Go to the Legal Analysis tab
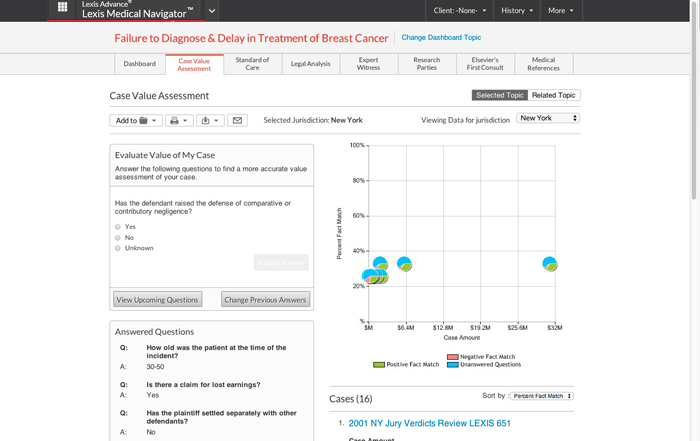 (311, 64)
